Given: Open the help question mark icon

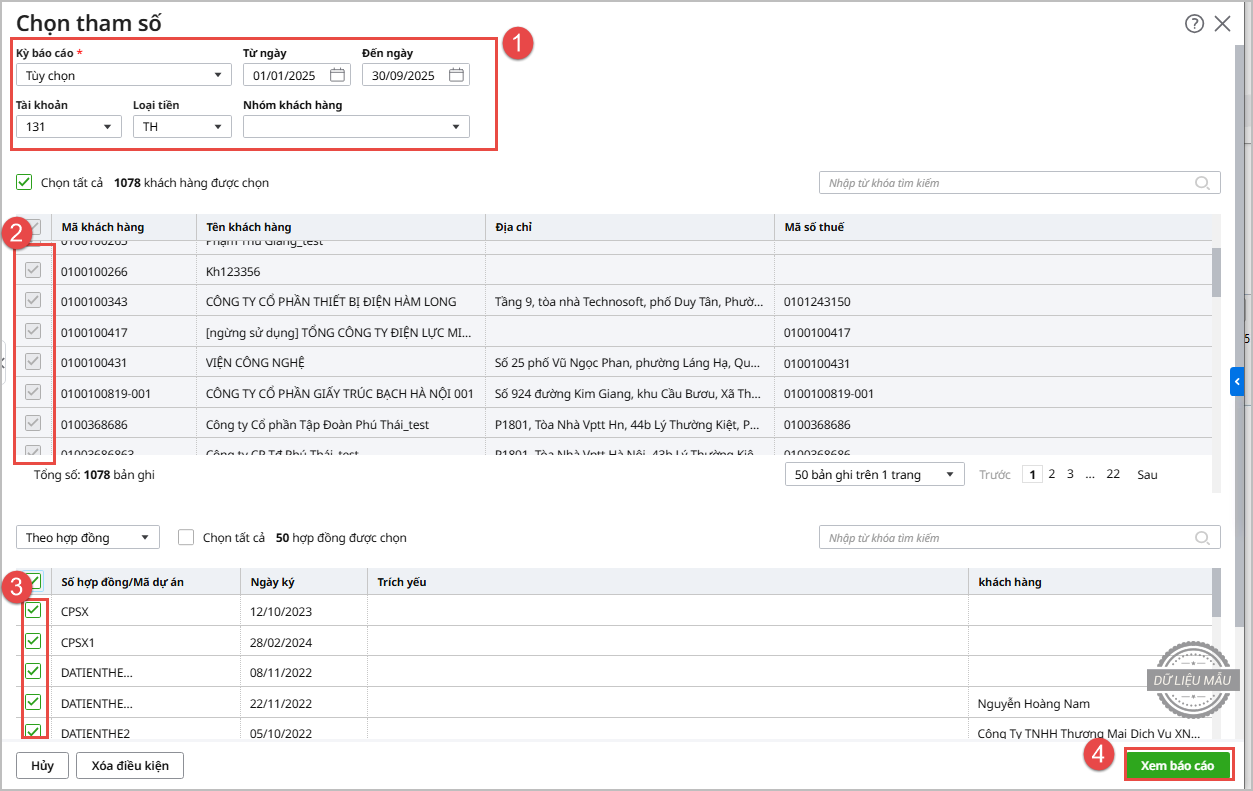Looking at the screenshot, I should click(1194, 24).
